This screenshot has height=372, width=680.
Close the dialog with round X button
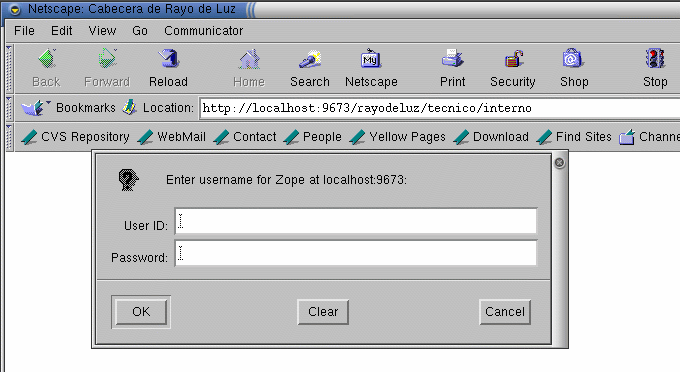(x=559, y=163)
